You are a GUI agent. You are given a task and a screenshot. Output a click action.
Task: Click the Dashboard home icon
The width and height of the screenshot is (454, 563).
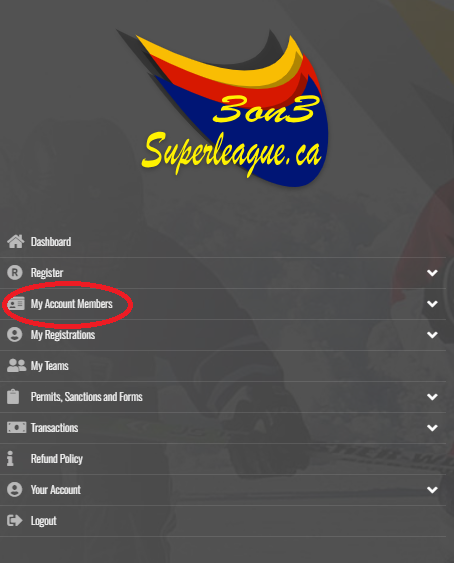point(16,242)
